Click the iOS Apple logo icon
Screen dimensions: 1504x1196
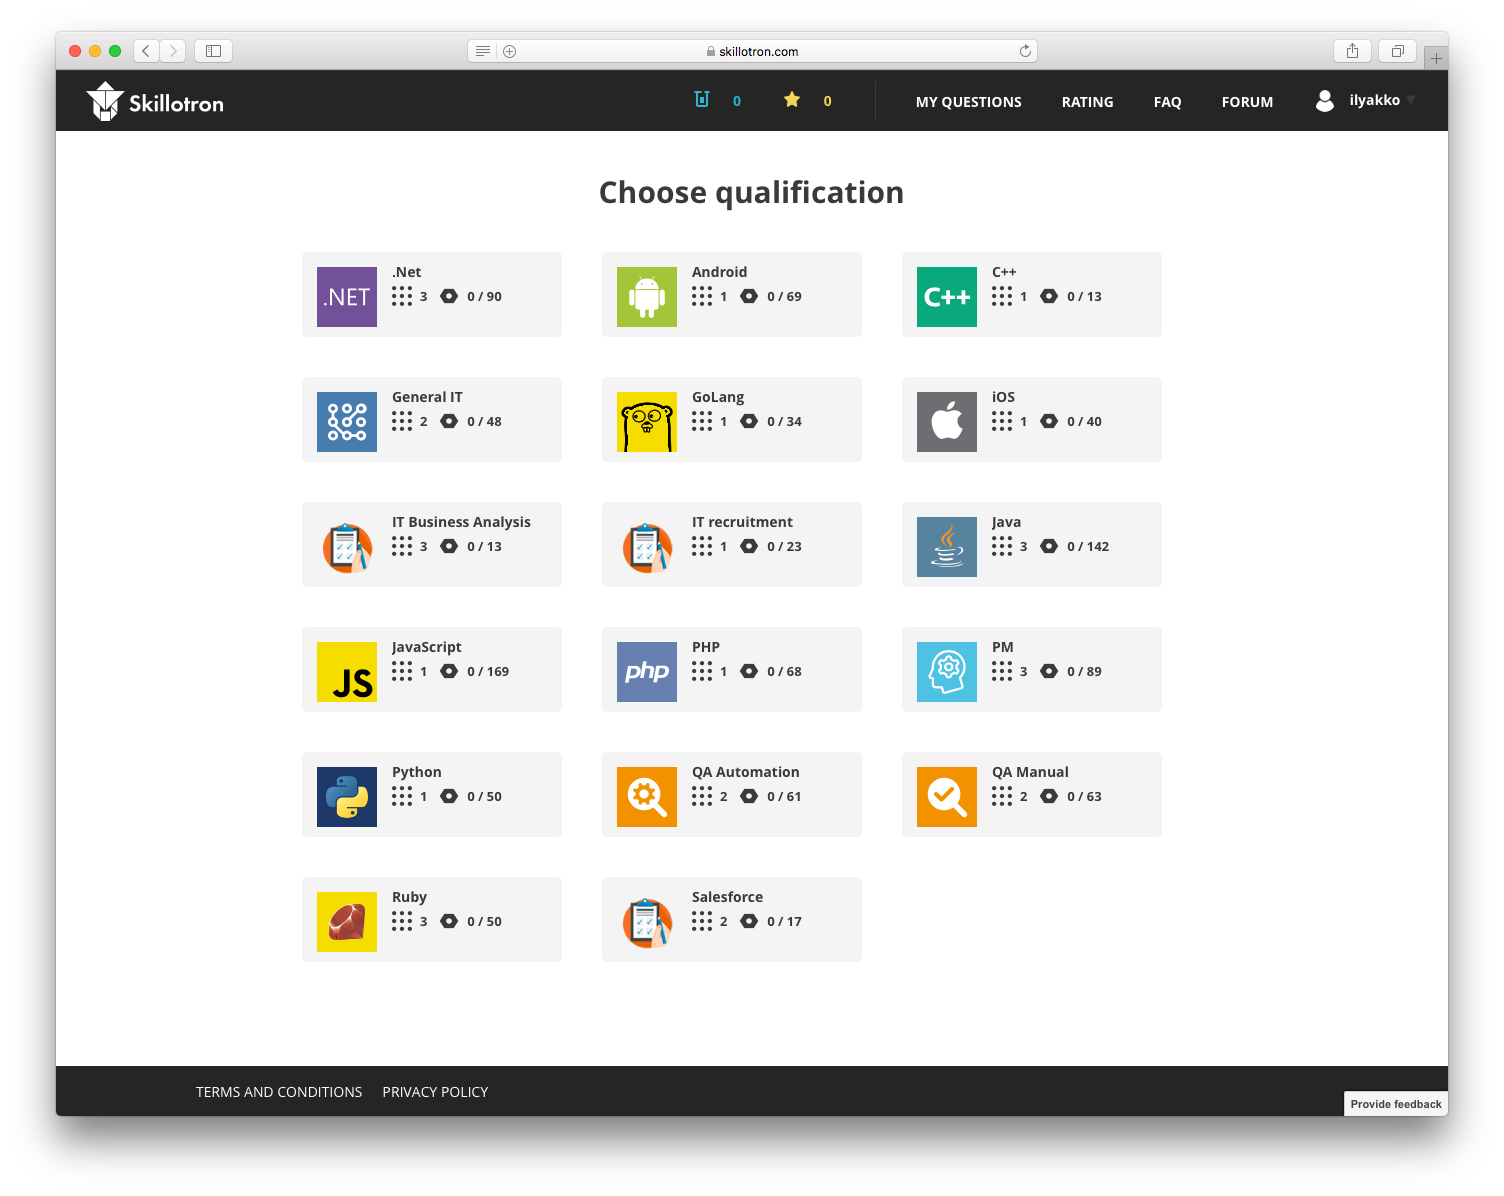pos(946,422)
